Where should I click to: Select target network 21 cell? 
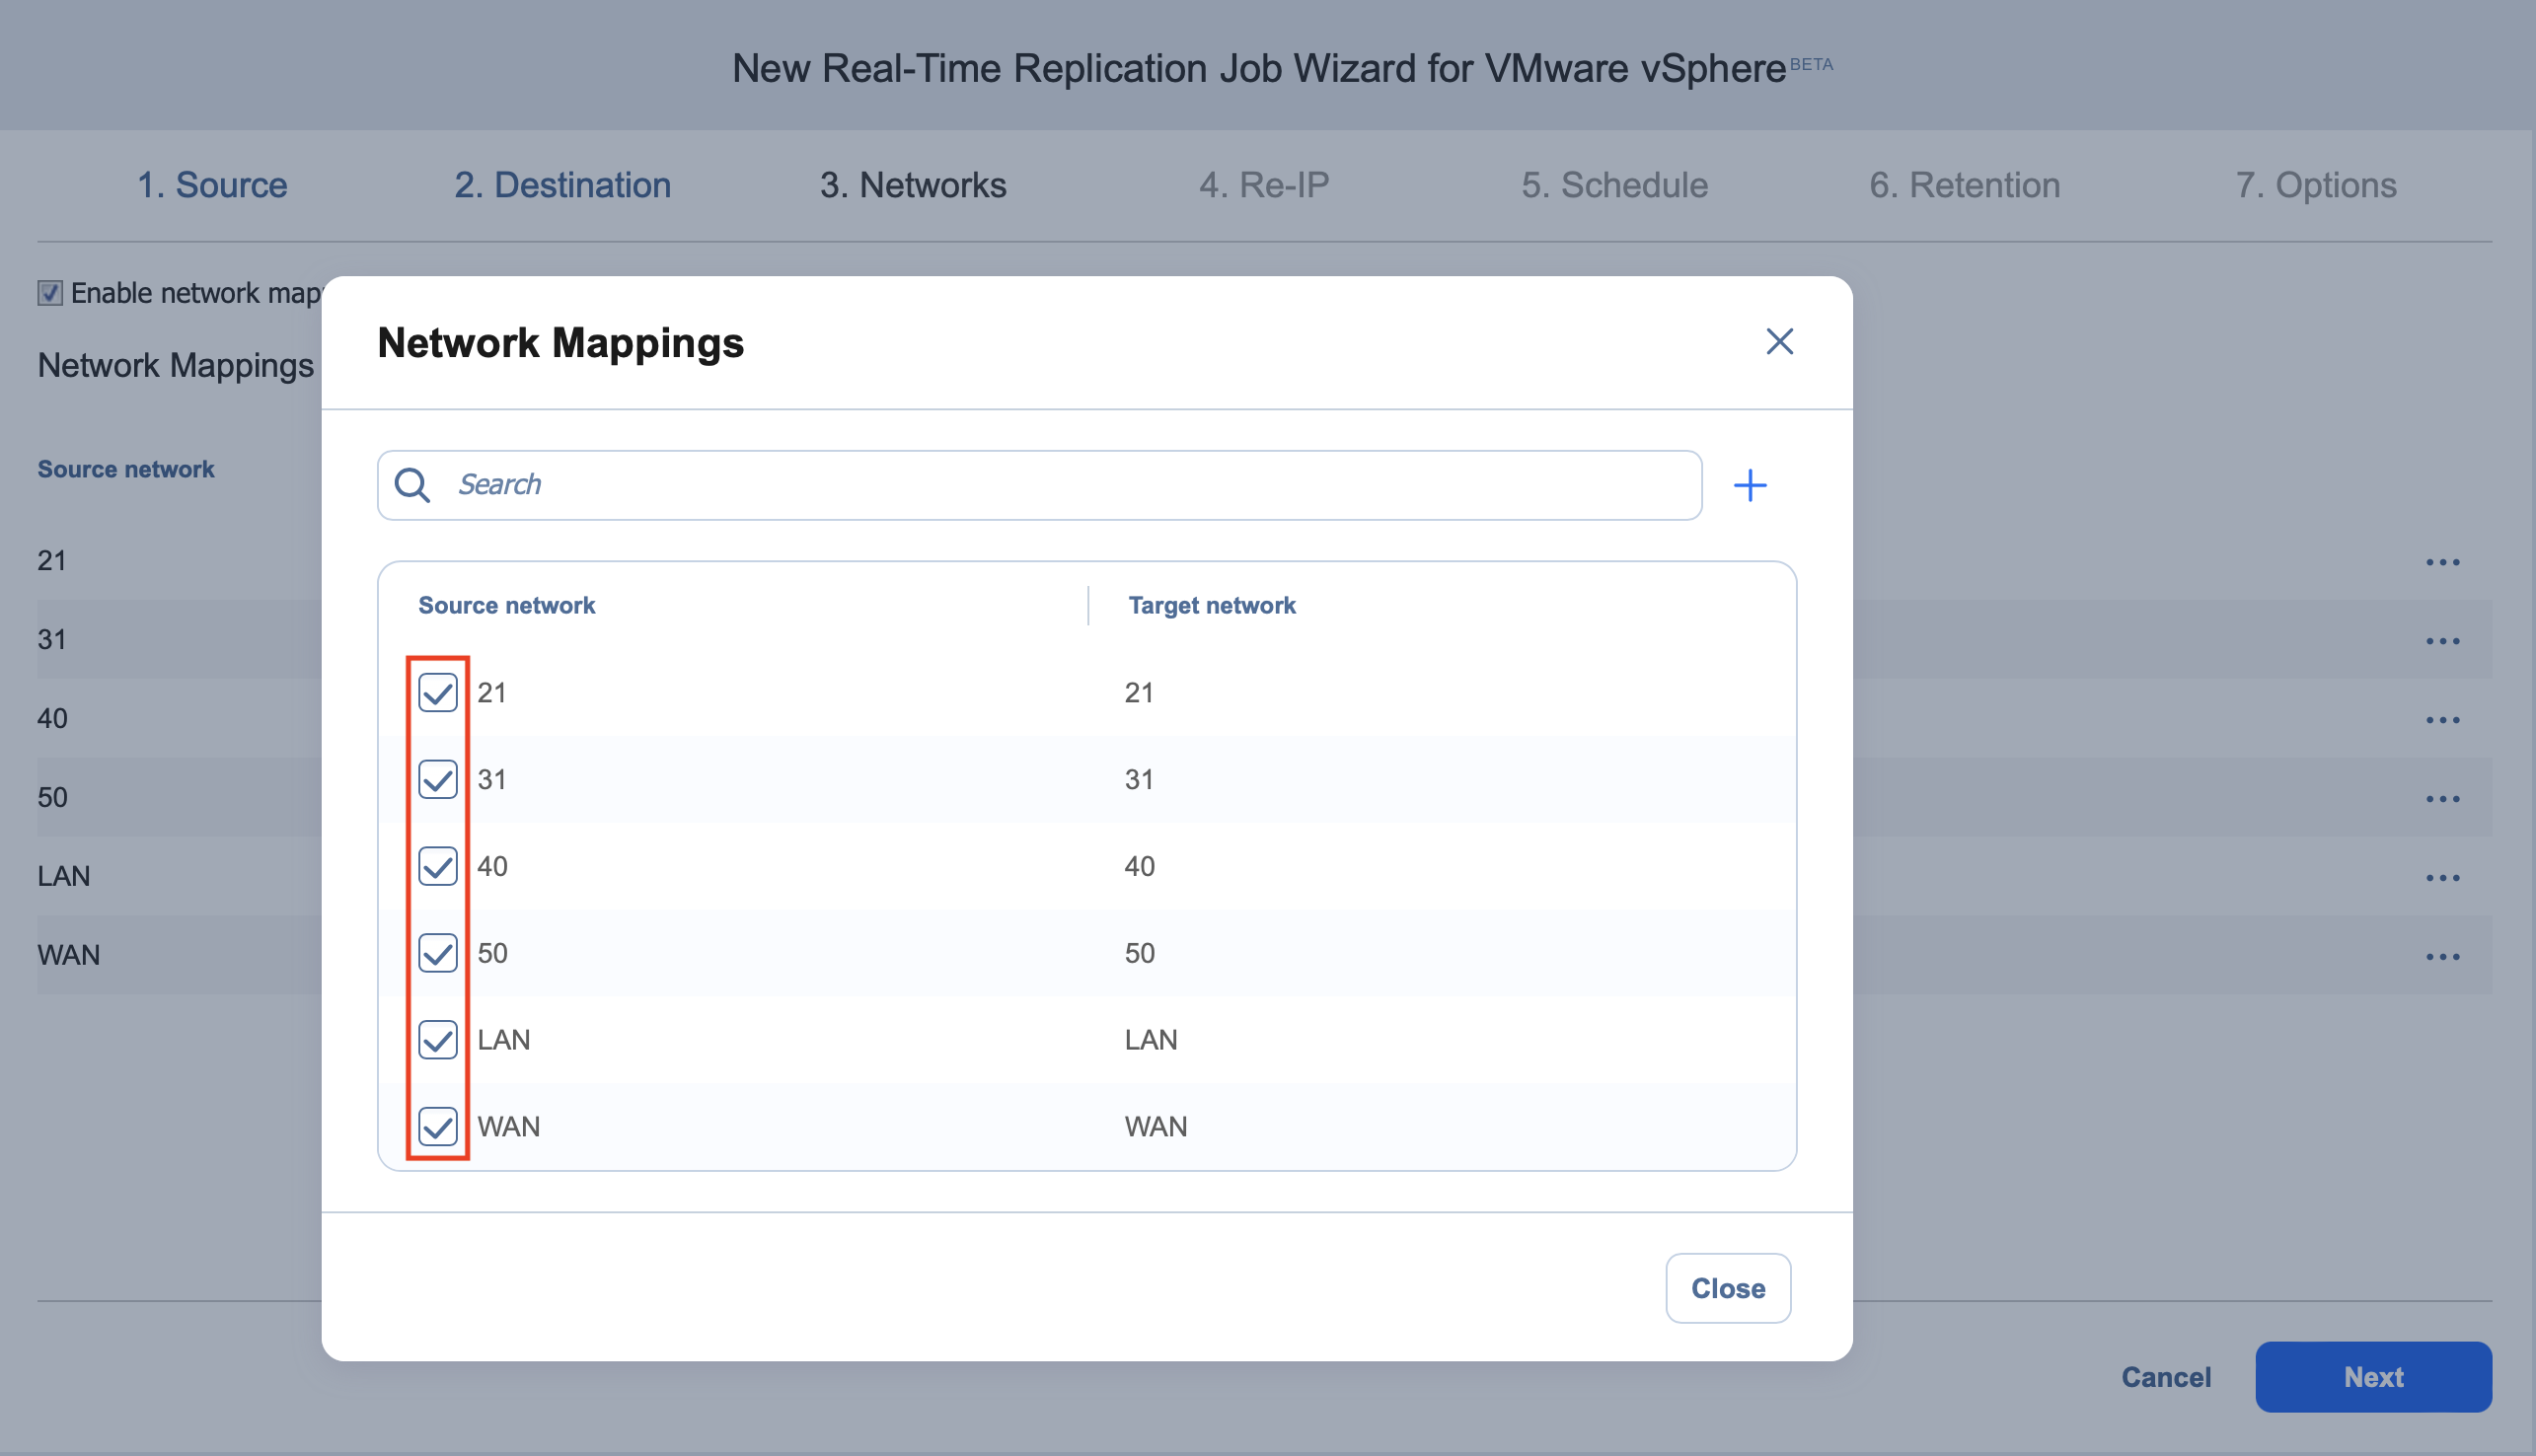pos(1139,693)
